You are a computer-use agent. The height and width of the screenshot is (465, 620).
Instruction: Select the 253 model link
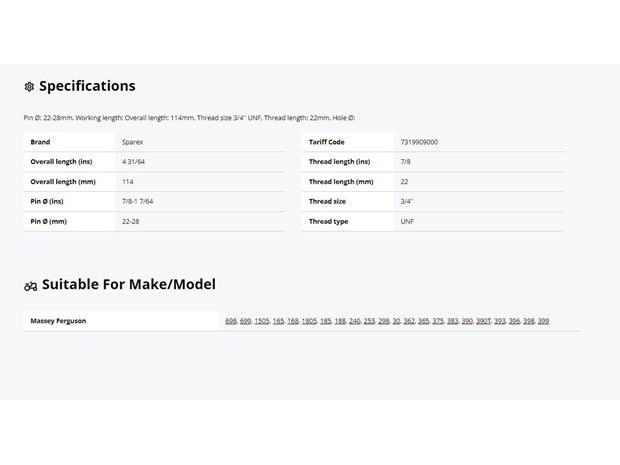(369, 321)
